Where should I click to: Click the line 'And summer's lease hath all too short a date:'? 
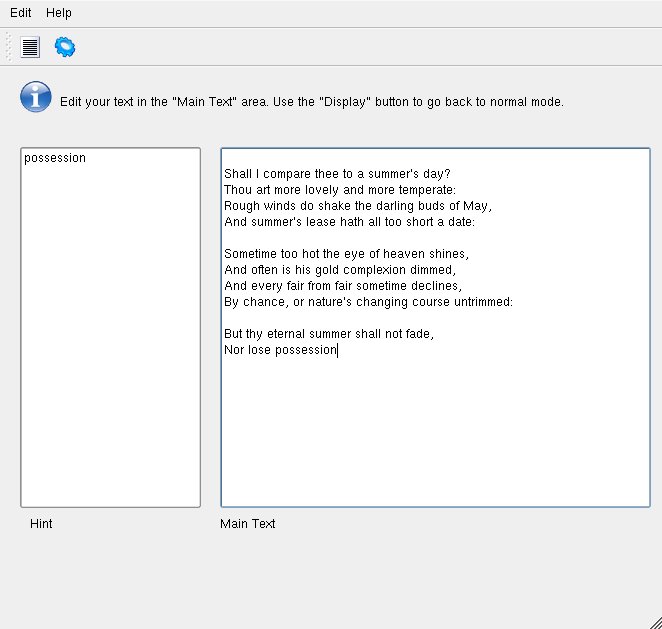pos(350,222)
